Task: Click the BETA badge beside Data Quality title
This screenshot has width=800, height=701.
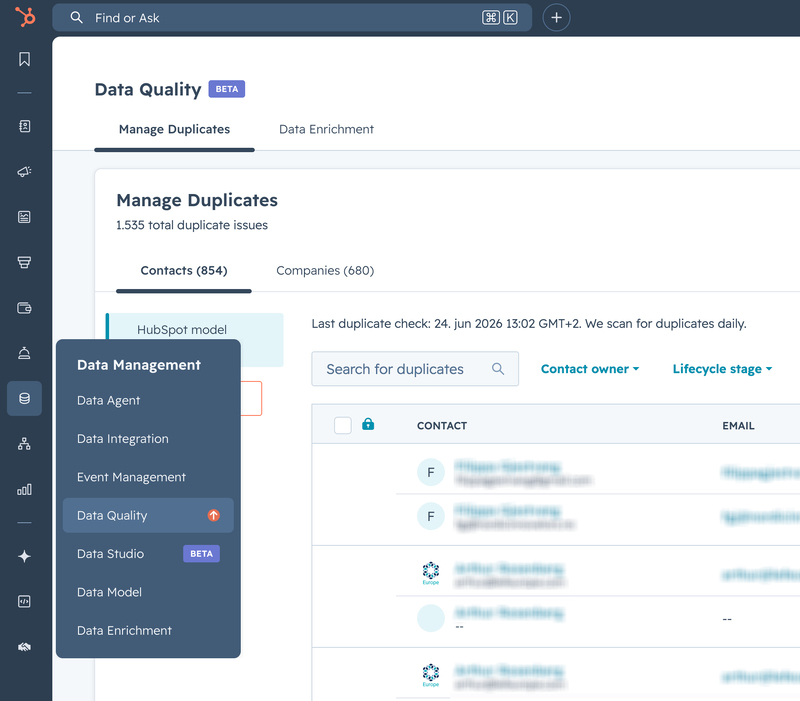Action: tap(227, 89)
